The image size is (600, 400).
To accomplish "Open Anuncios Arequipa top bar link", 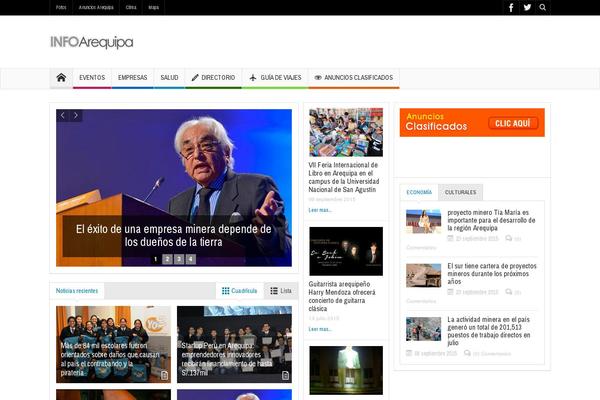I will point(96,7).
